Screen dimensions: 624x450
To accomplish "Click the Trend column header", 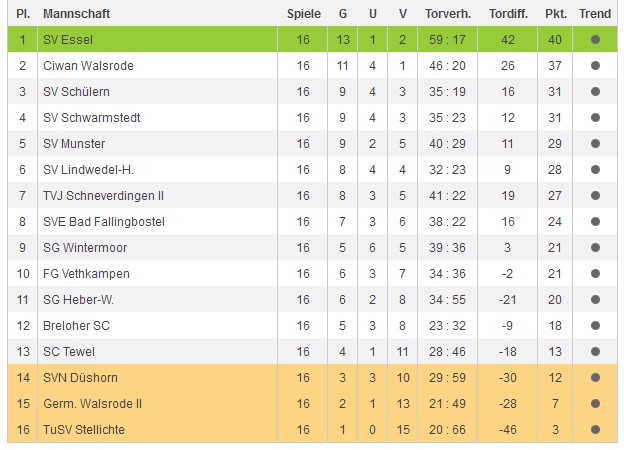I will [595, 14].
